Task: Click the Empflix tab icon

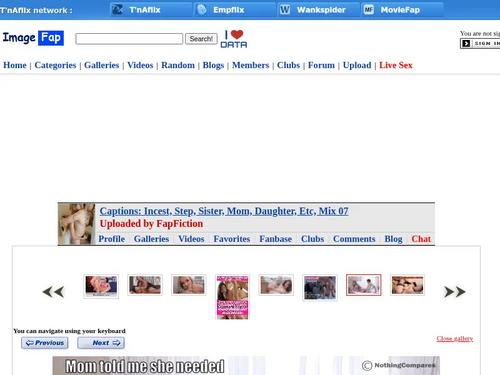Action: pos(202,10)
